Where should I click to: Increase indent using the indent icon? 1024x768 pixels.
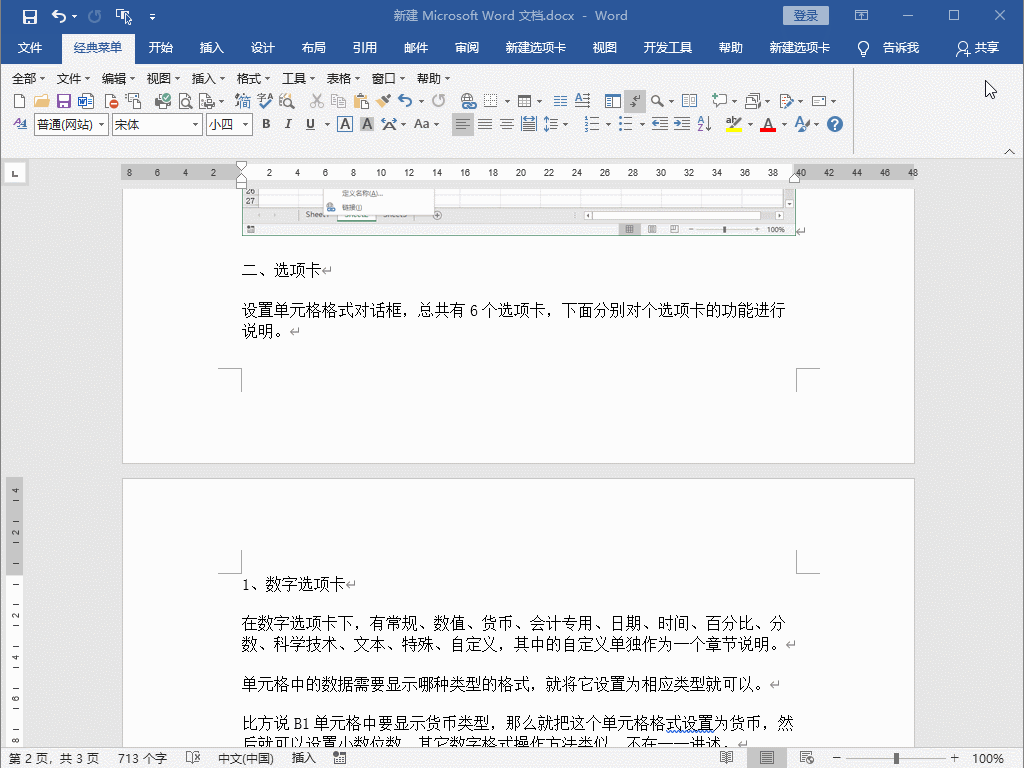(x=682, y=124)
